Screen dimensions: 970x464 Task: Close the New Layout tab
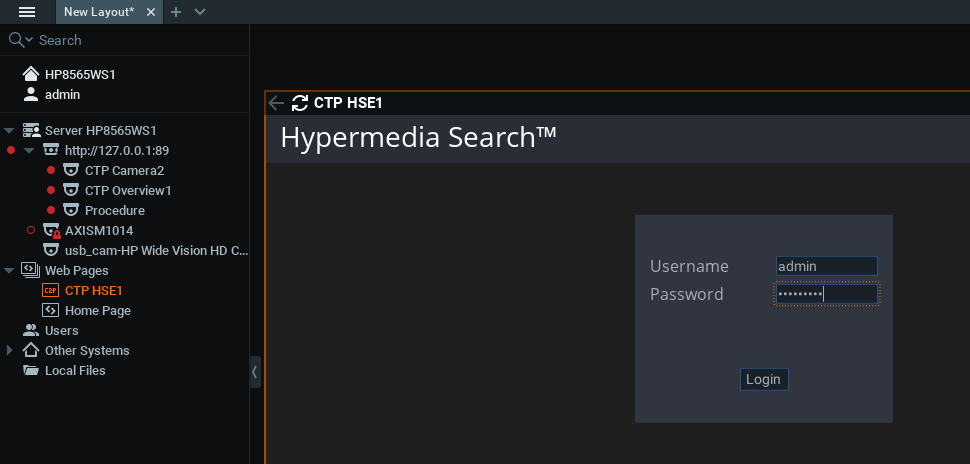click(150, 12)
